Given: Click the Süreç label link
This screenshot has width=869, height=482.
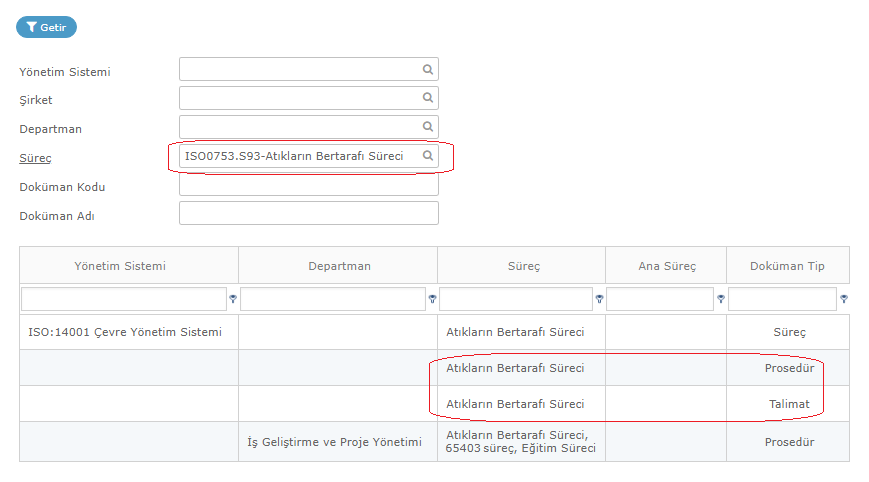Looking at the screenshot, I should coord(35,158).
